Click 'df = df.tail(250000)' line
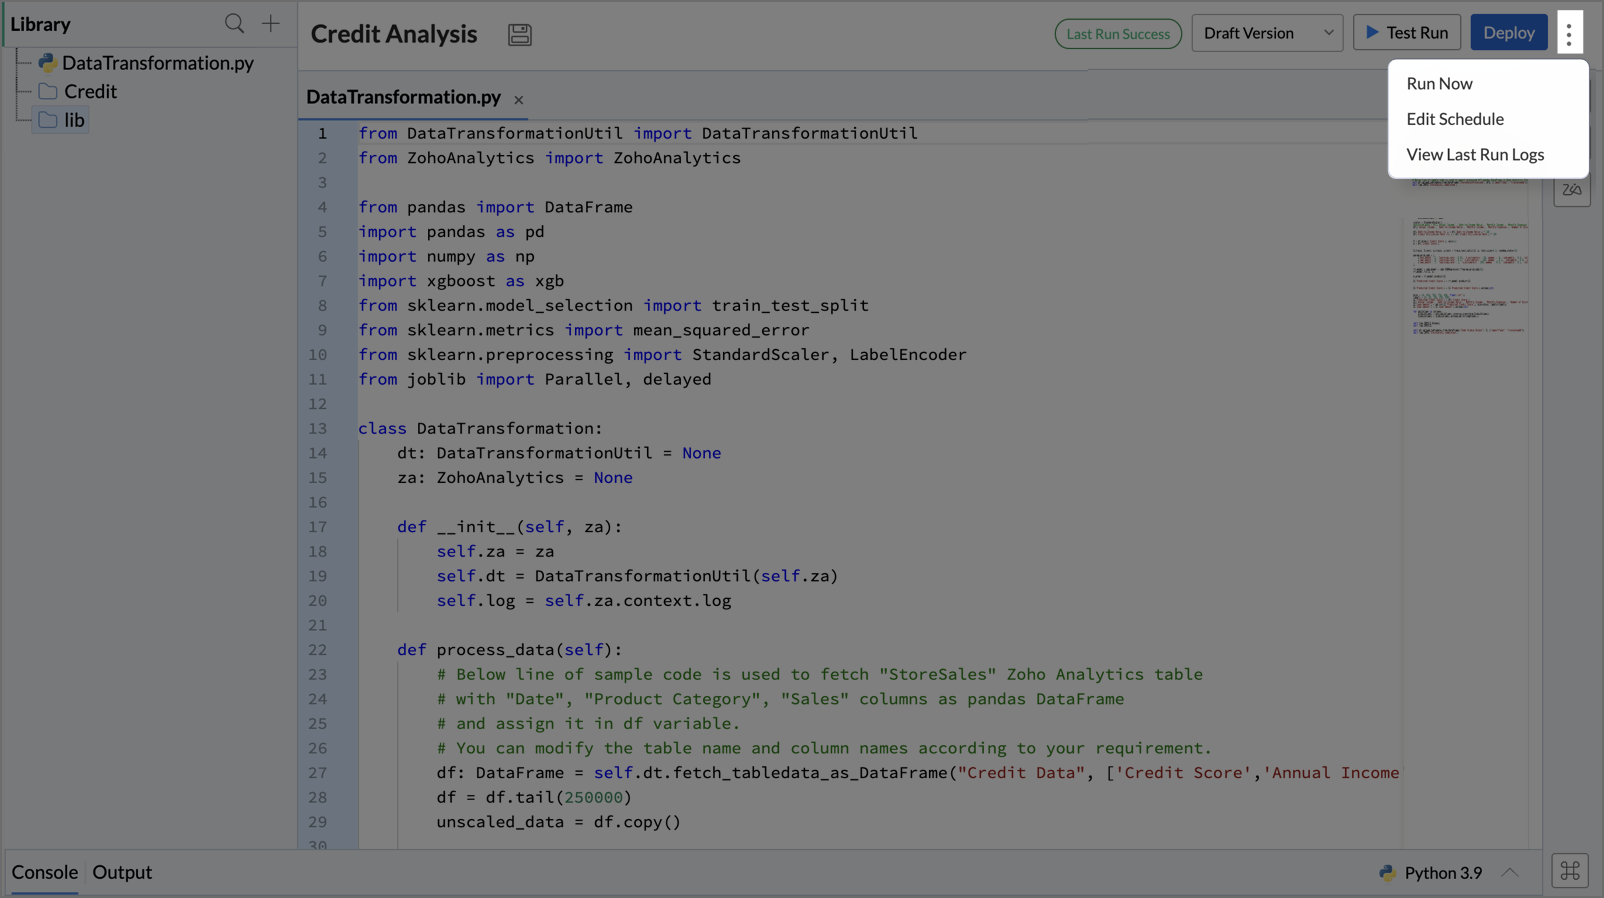 [534, 798]
